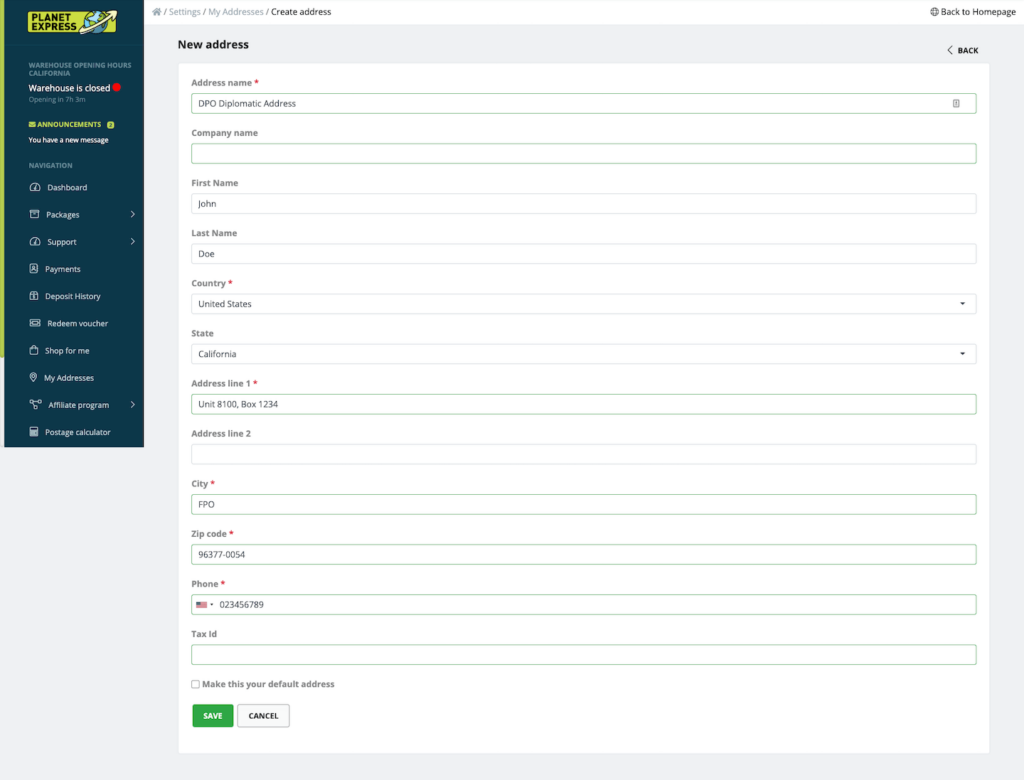Click the Planet Express logo
Screen dimensions: 1024x780
pyautogui.click(x=72, y=22)
